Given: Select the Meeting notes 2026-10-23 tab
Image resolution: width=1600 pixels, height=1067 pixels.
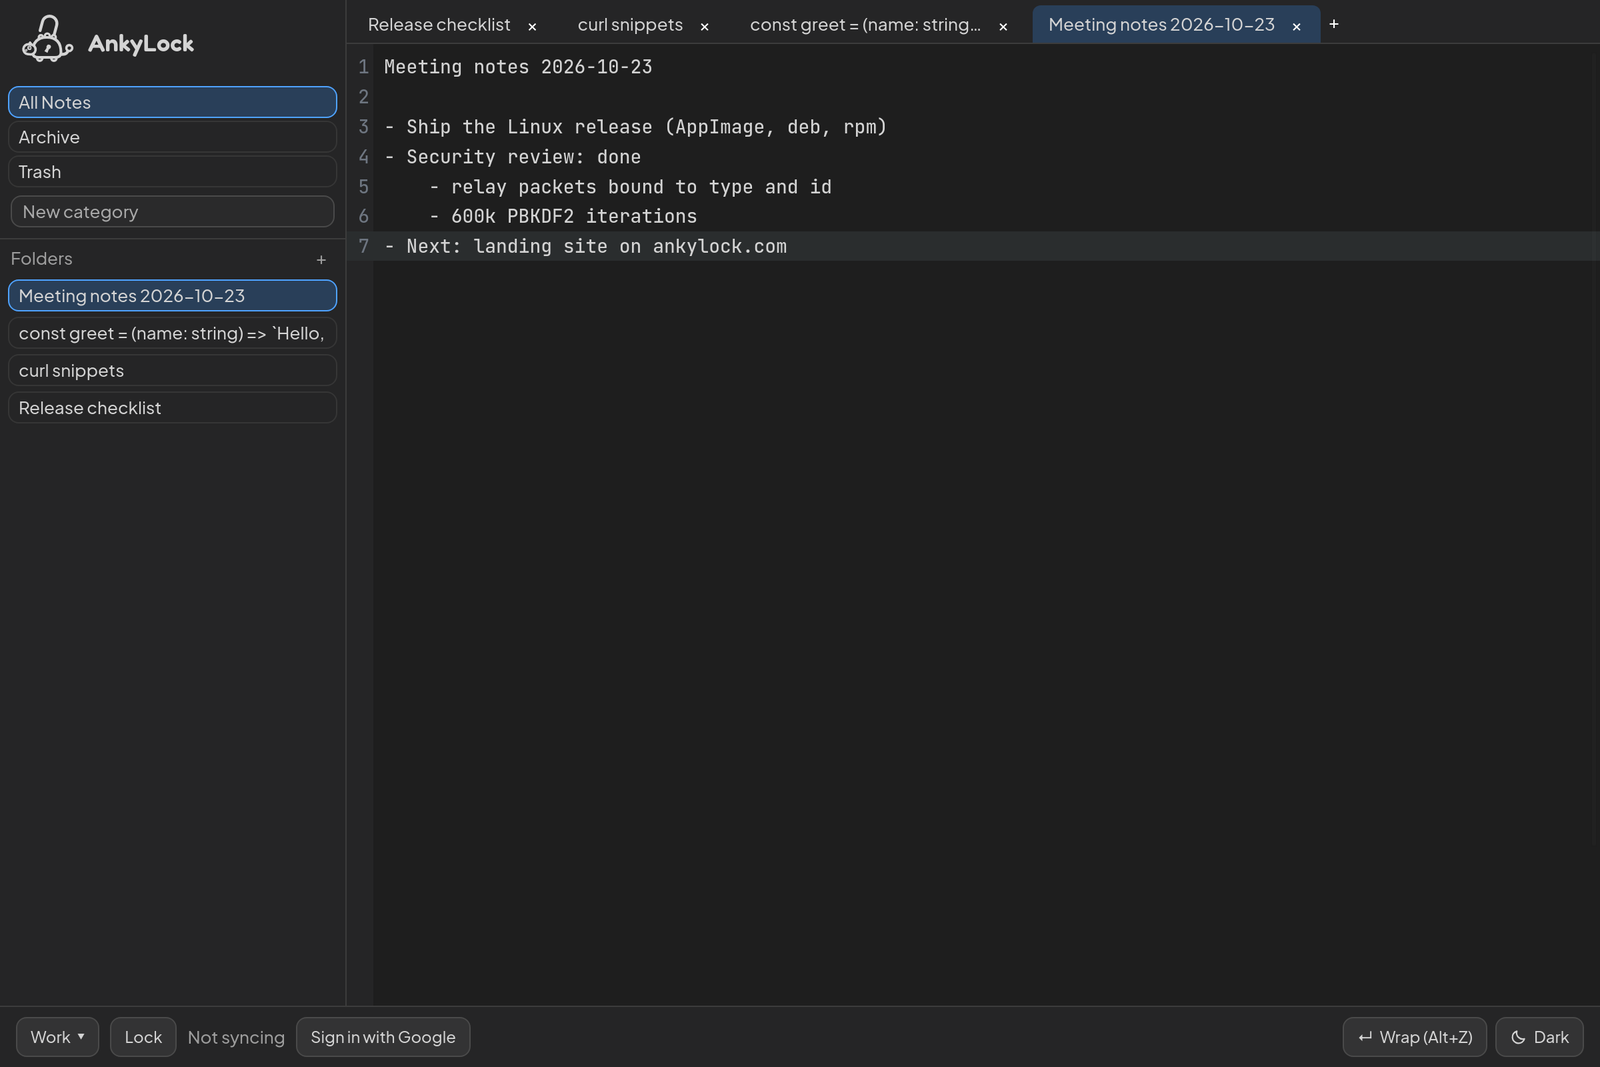Looking at the screenshot, I should (x=1161, y=25).
